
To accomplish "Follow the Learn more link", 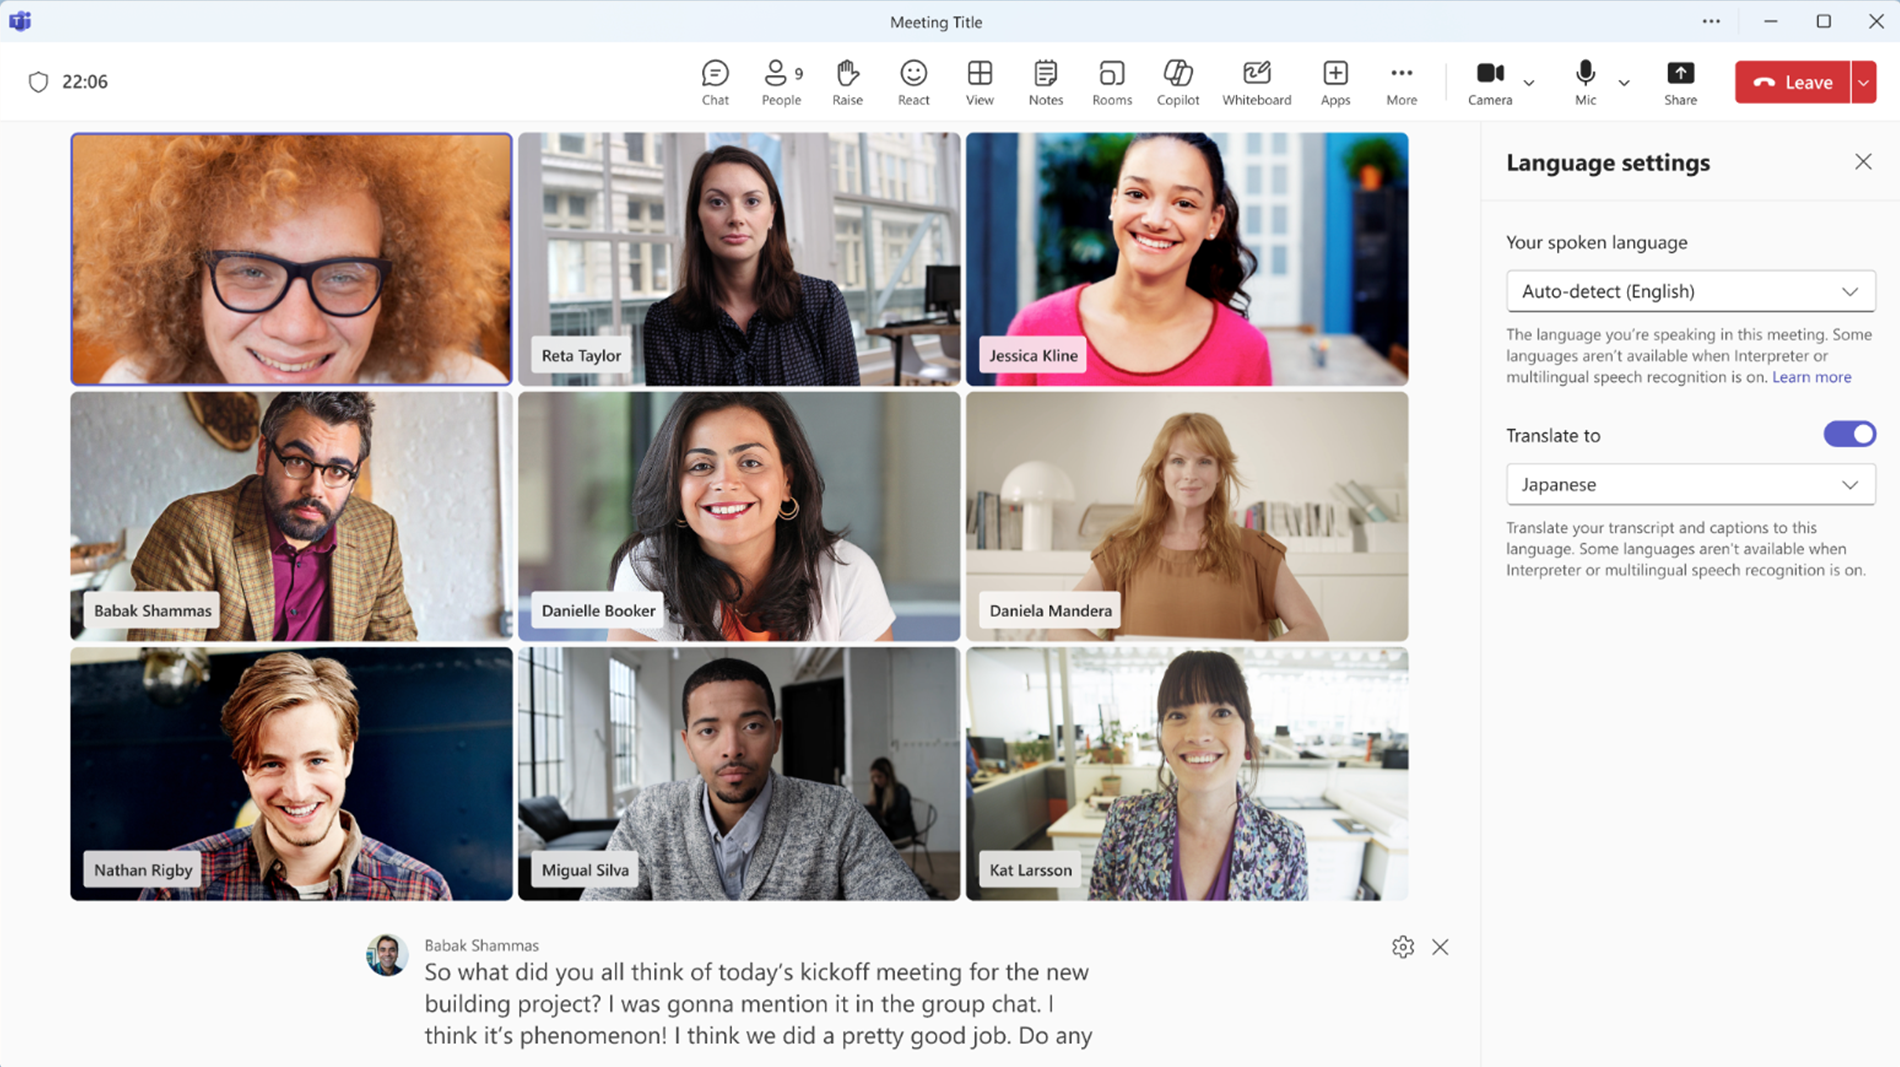I will pos(1811,377).
